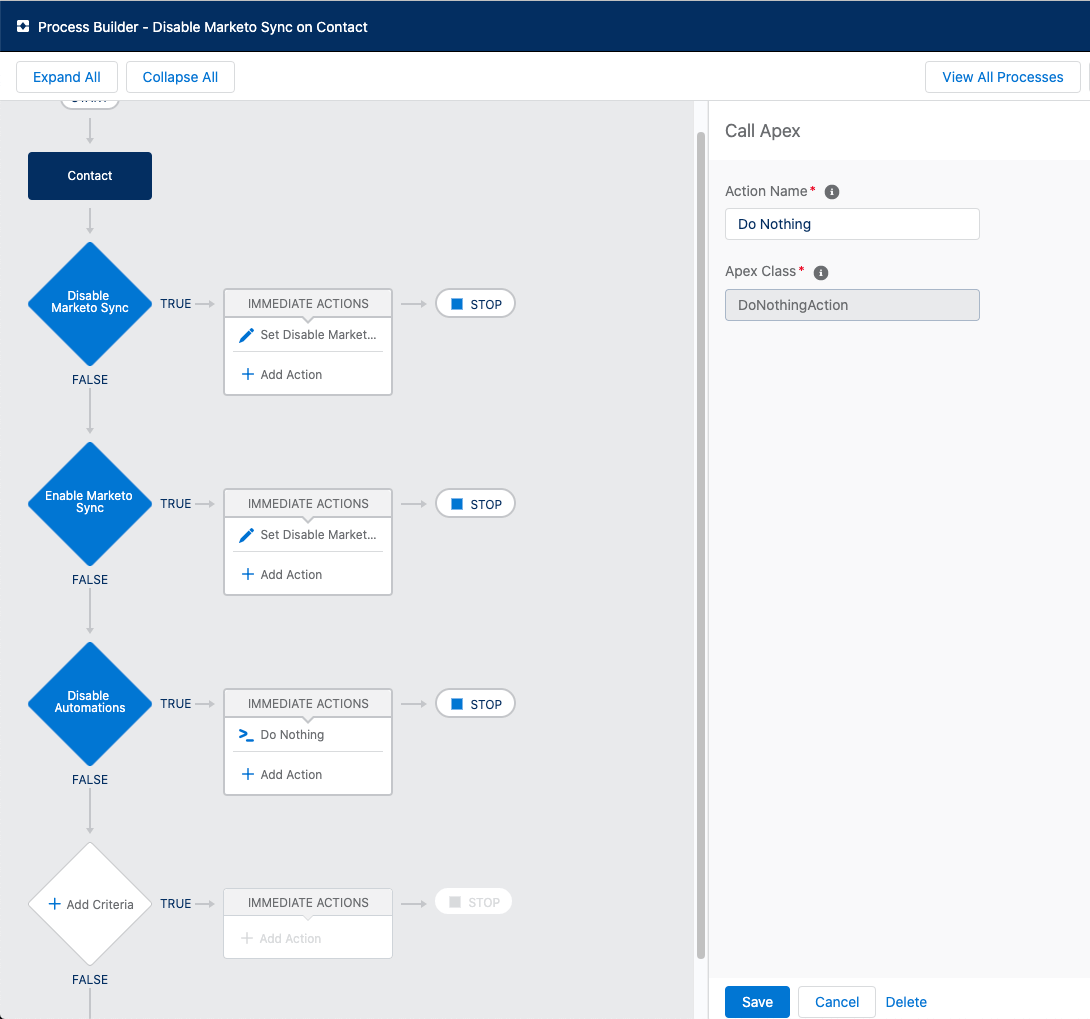Click the Apex Class info icon

tap(821, 272)
